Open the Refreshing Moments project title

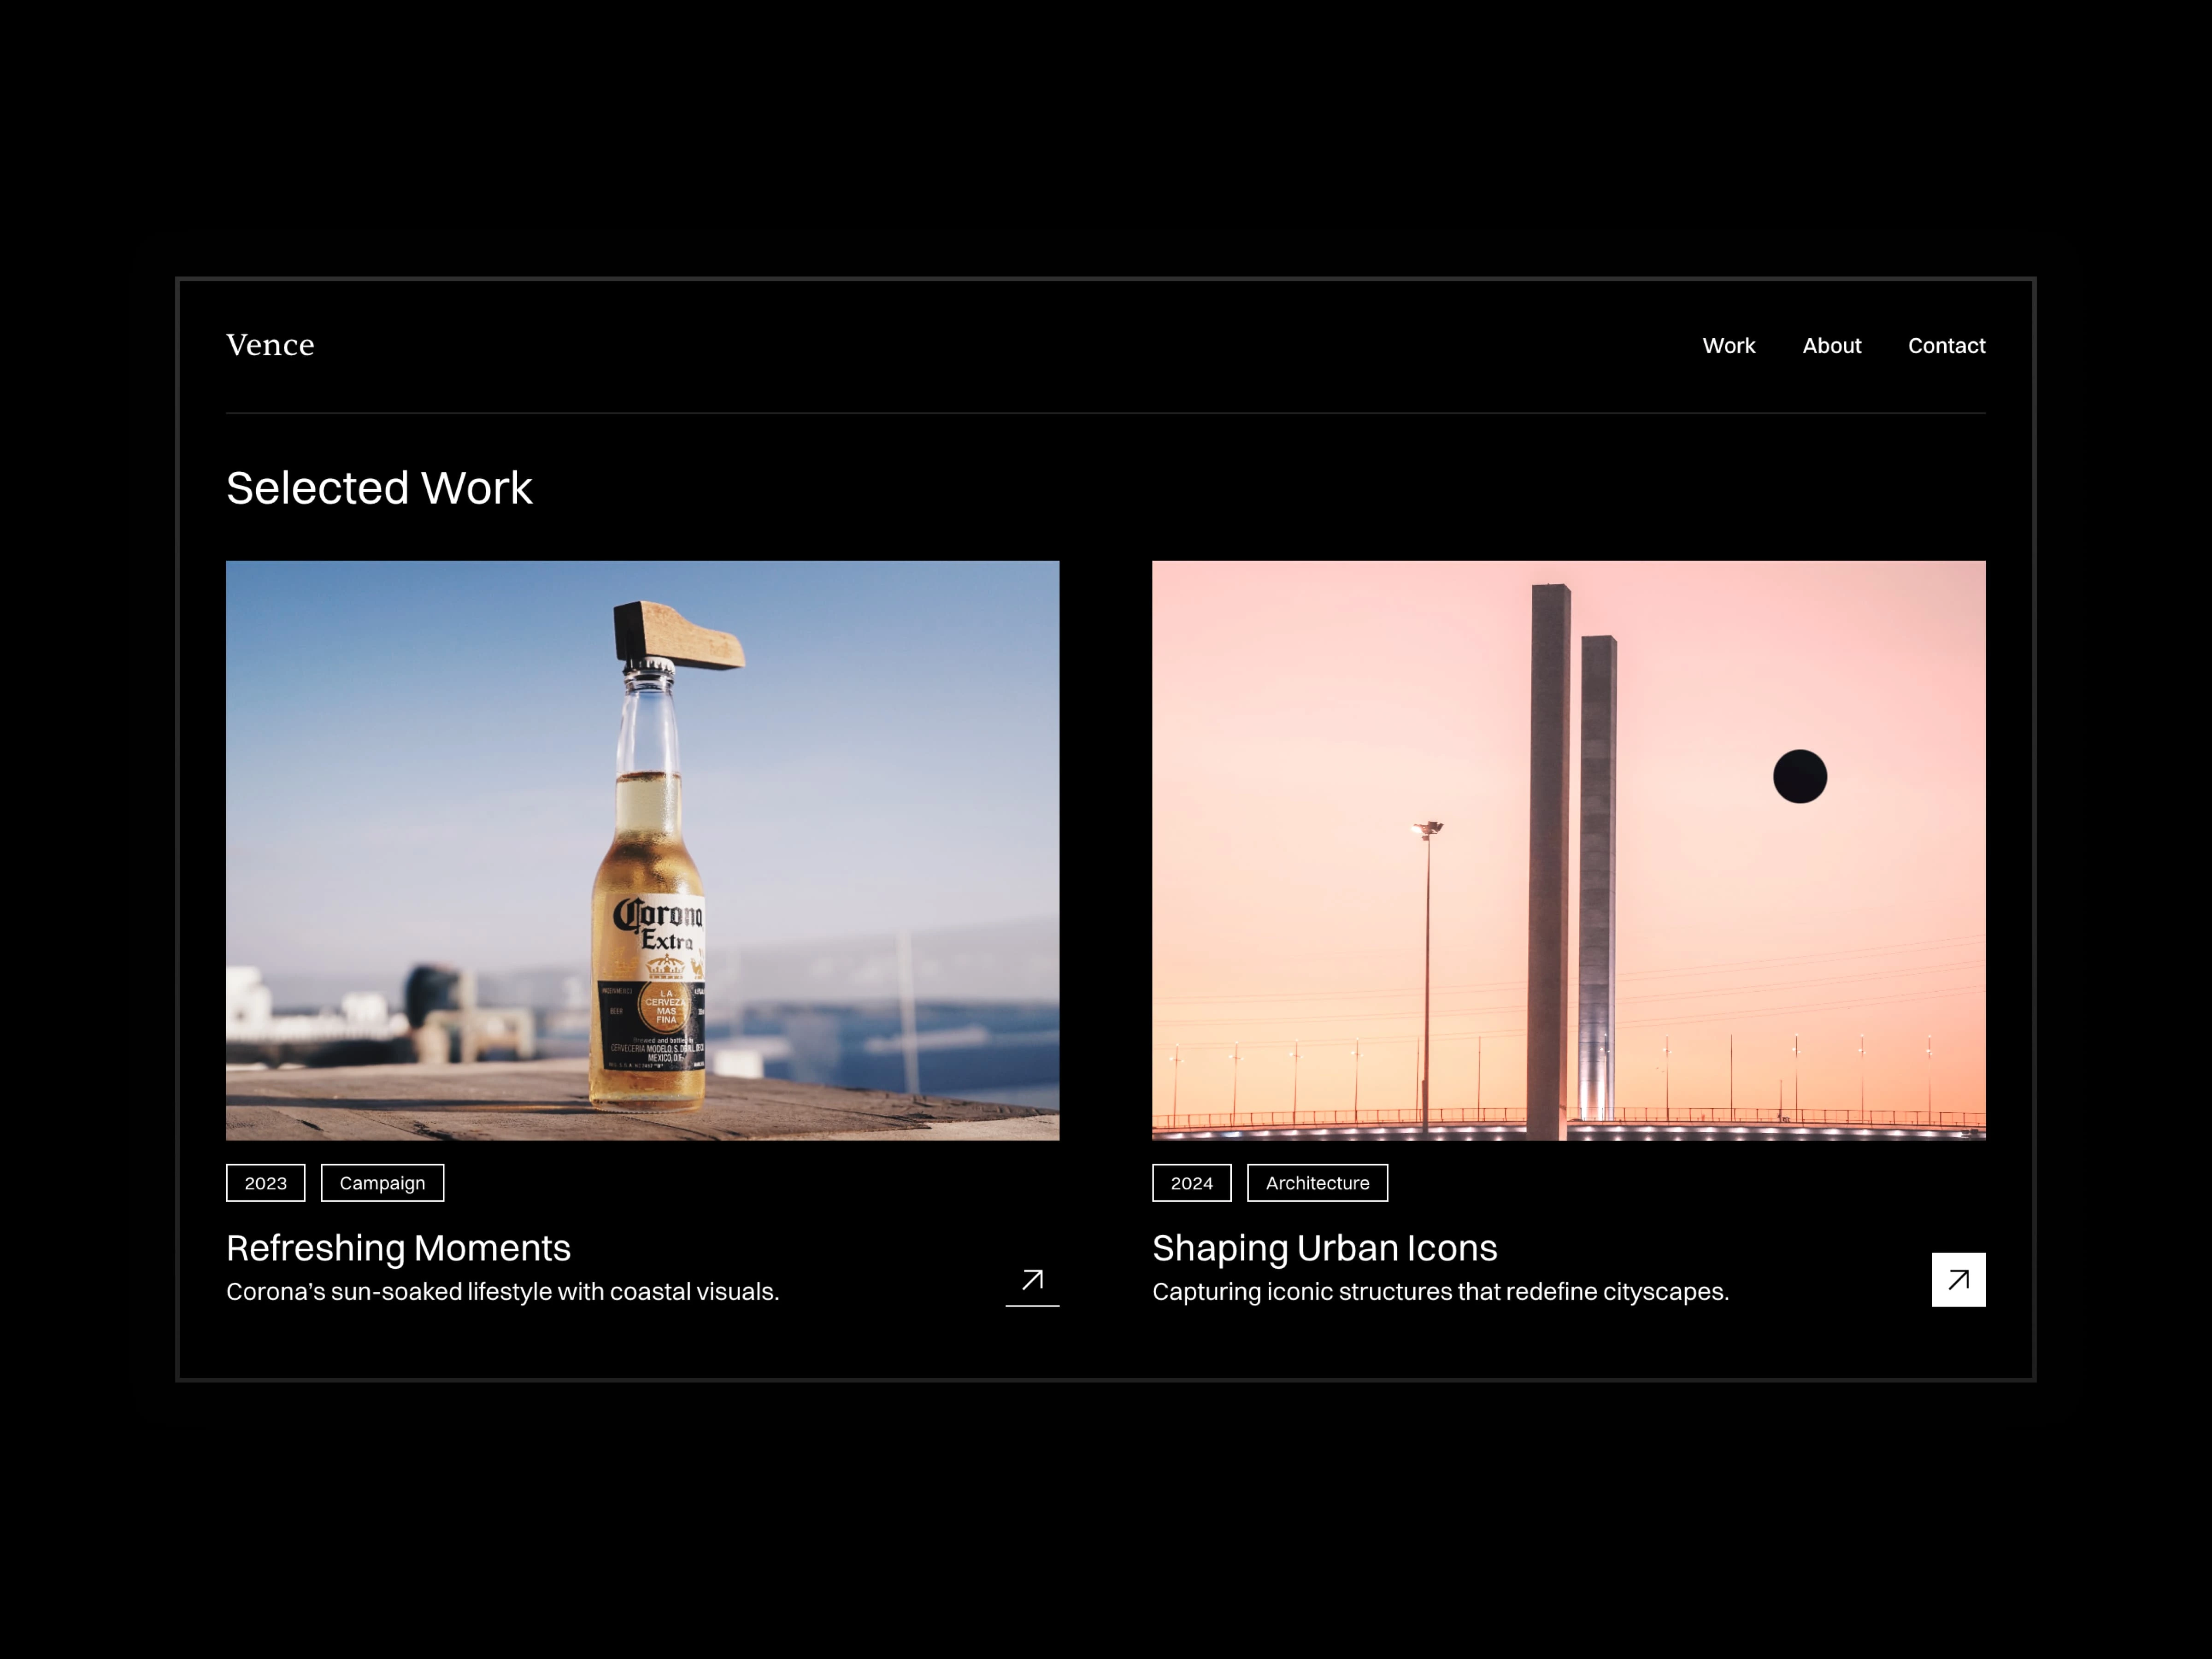[x=399, y=1247]
